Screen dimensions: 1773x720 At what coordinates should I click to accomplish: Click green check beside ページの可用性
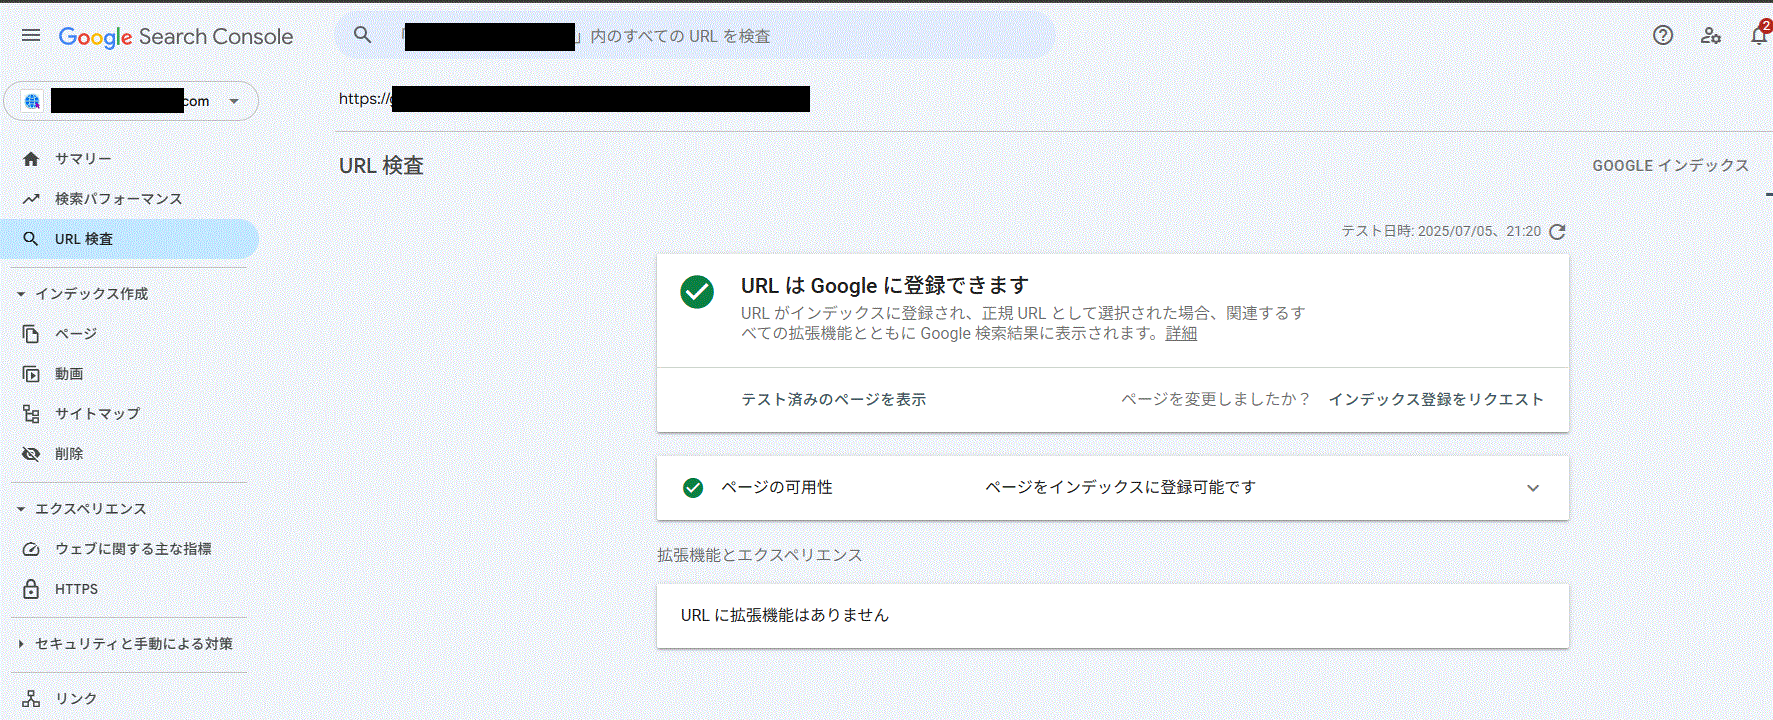(x=693, y=488)
